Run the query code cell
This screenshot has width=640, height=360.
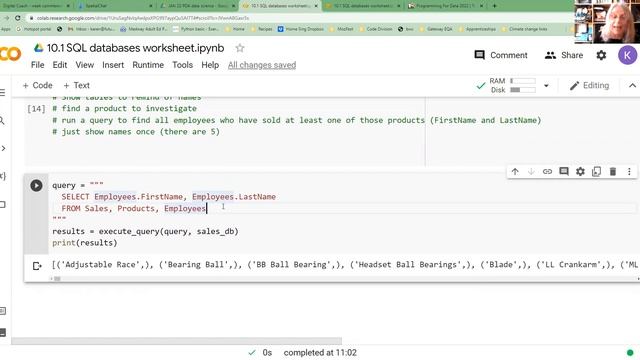pyautogui.click(x=36, y=186)
